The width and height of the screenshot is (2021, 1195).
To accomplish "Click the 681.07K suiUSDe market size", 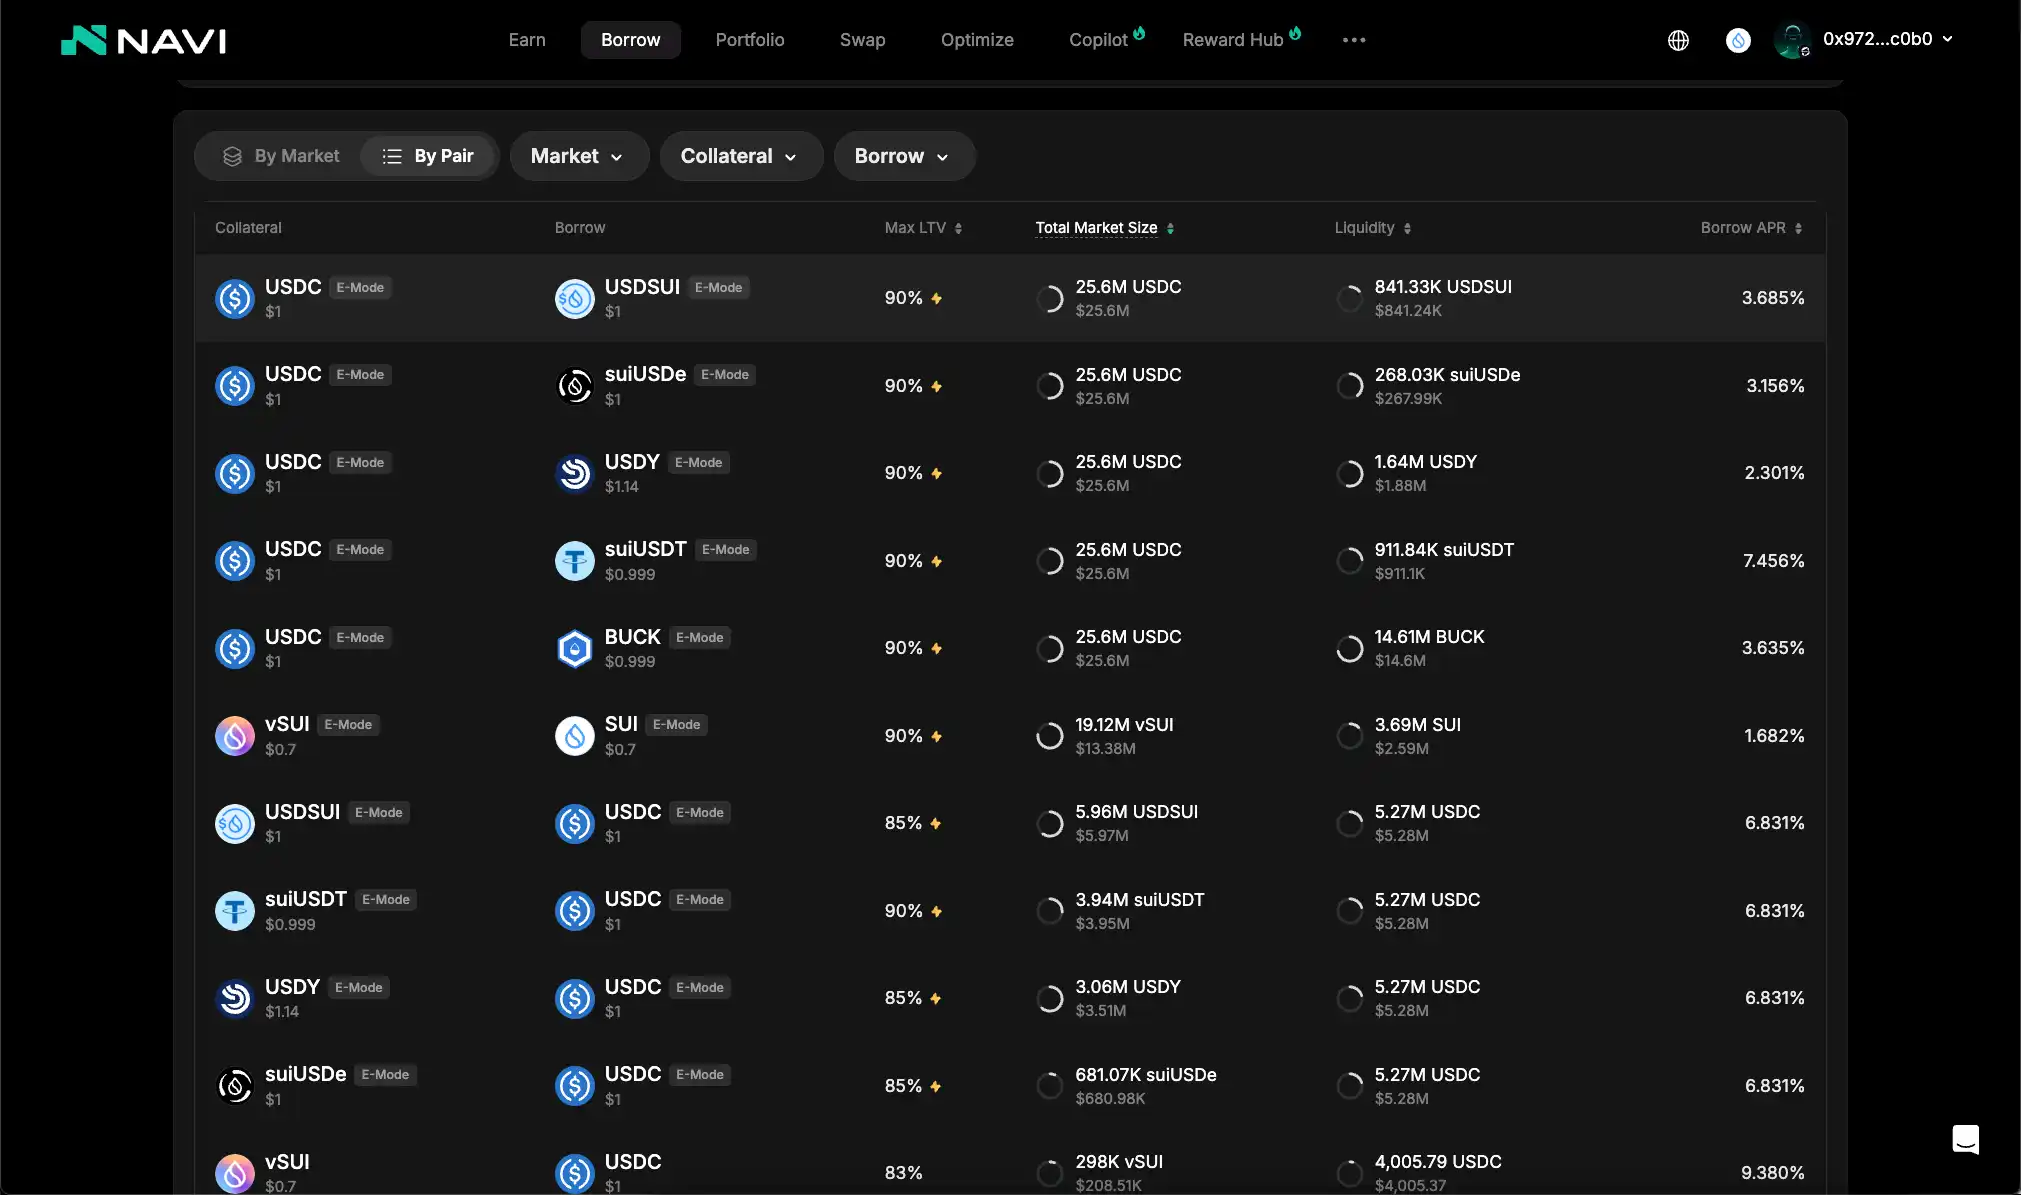I will [x=1146, y=1075].
